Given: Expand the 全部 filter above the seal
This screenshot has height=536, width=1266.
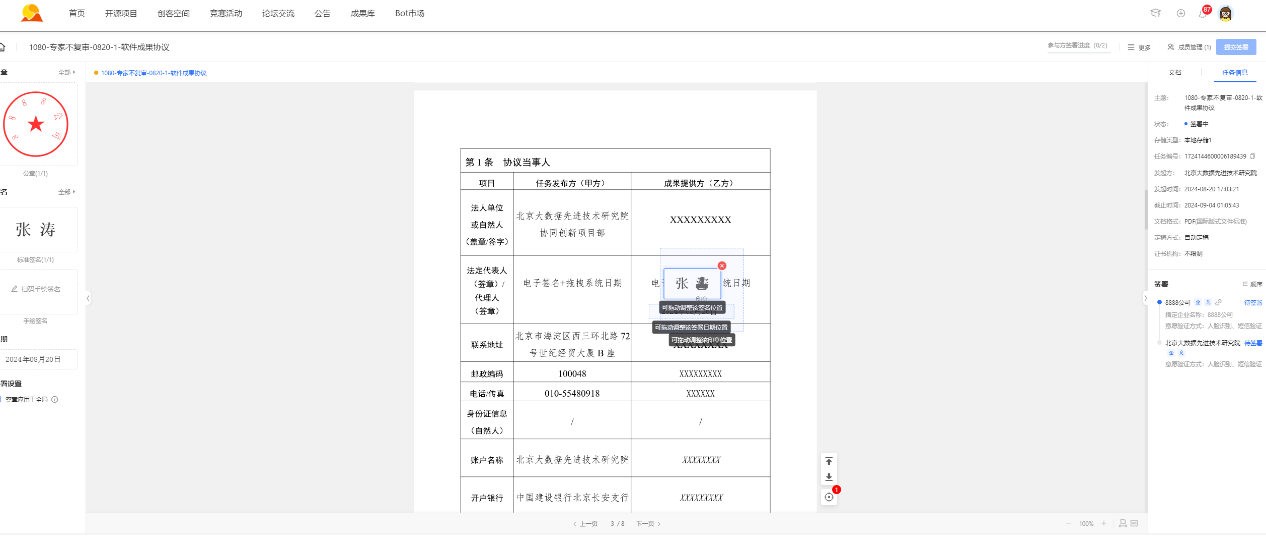Looking at the screenshot, I should tap(65, 73).
